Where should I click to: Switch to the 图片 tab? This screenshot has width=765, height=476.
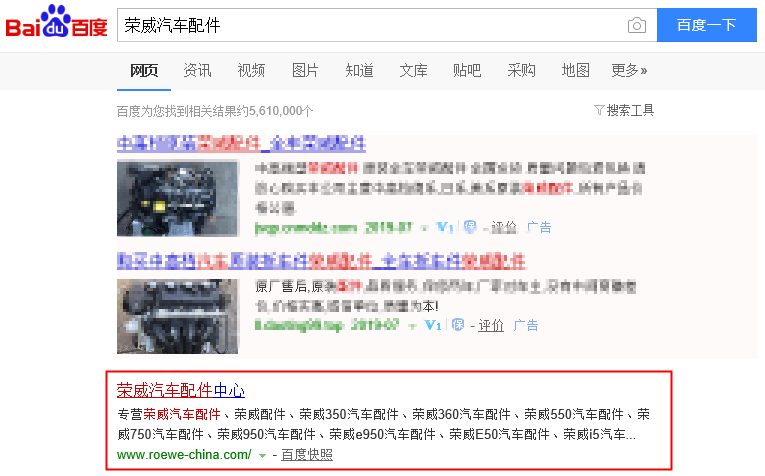click(x=305, y=70)
